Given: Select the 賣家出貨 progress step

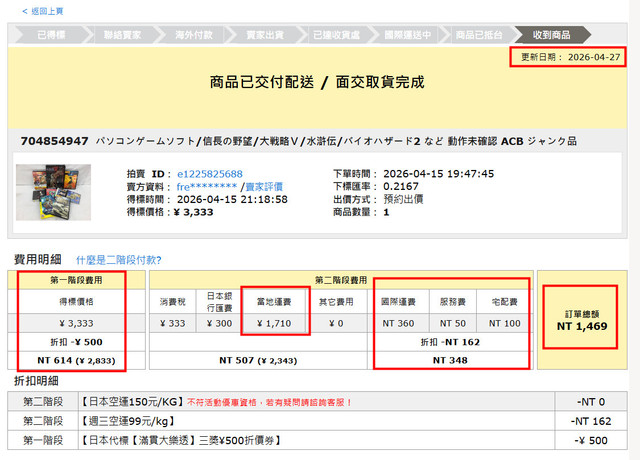Looking at the screenshot, I should 265,35.
